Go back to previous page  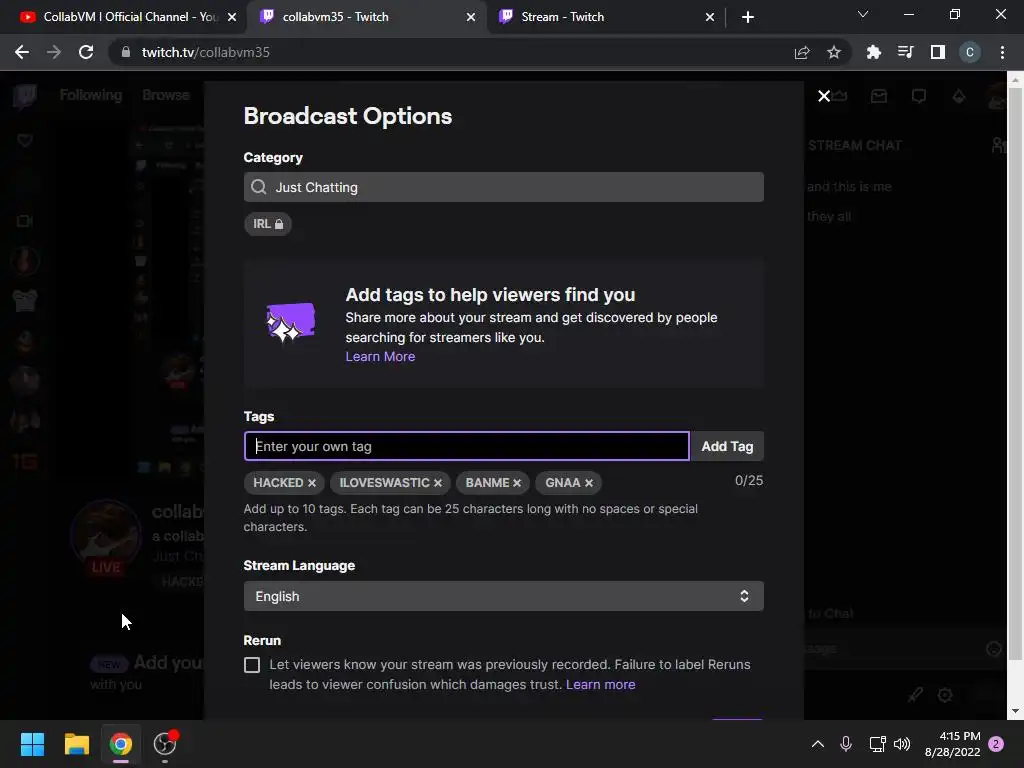point(22,52)
